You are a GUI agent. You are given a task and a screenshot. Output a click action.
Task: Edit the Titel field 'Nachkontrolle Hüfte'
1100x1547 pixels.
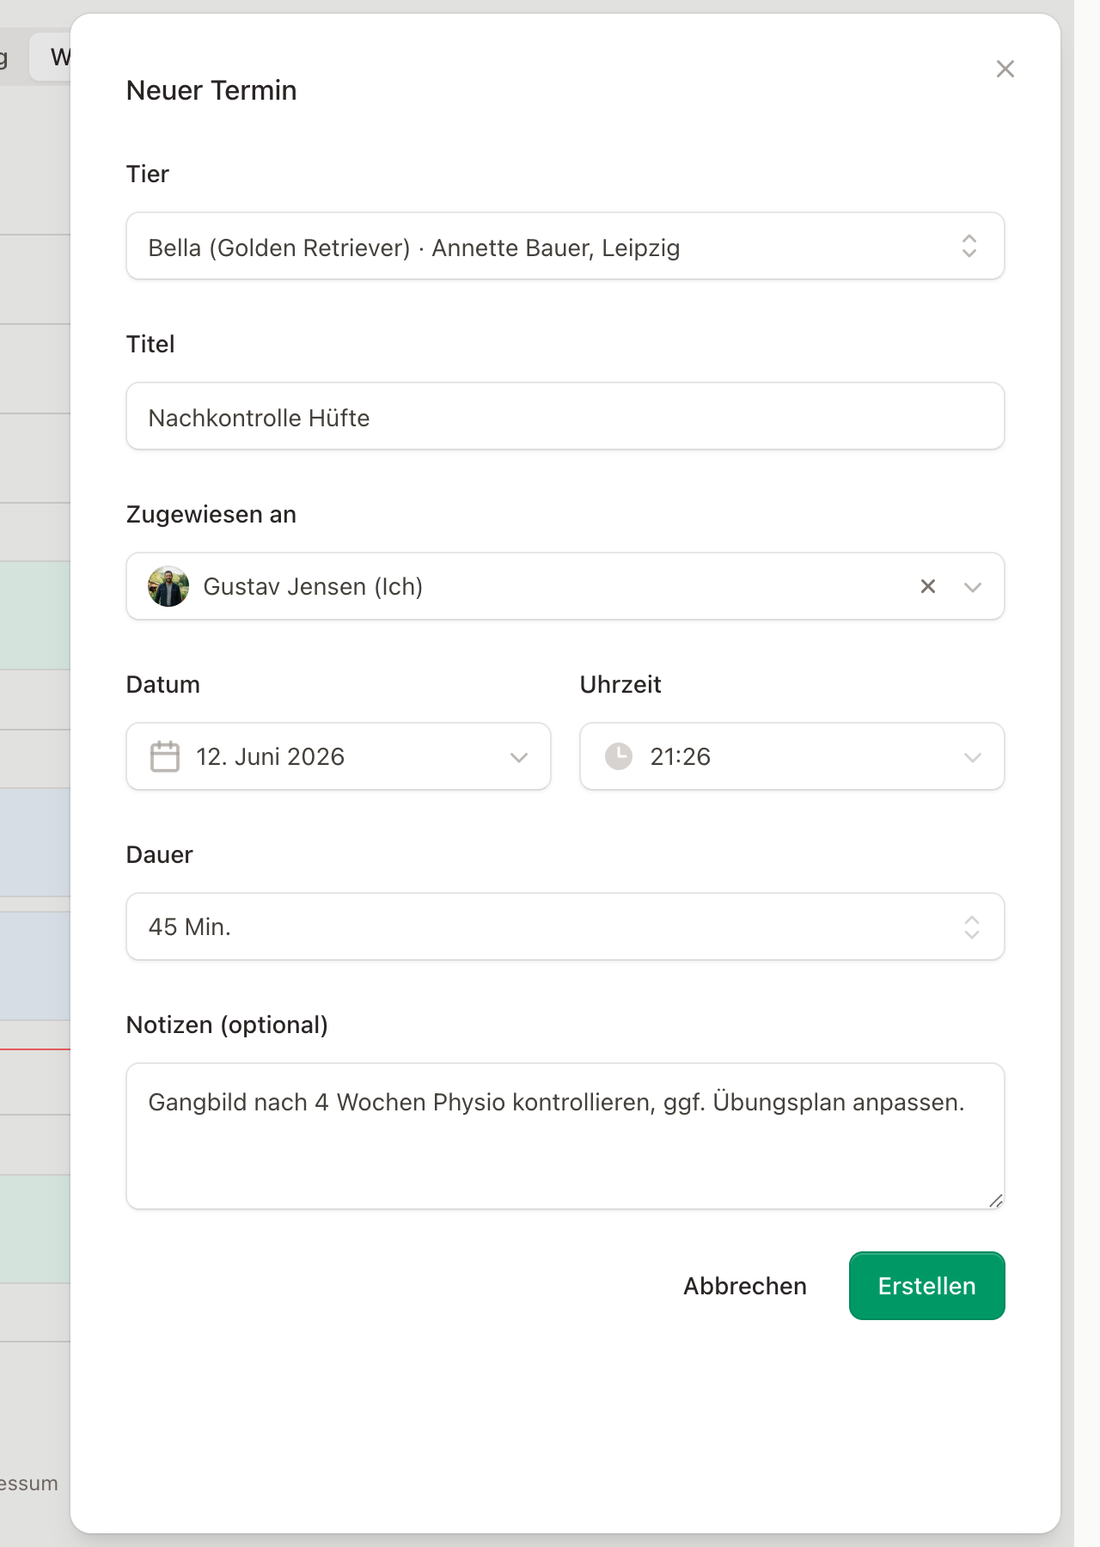click(565, 416)
